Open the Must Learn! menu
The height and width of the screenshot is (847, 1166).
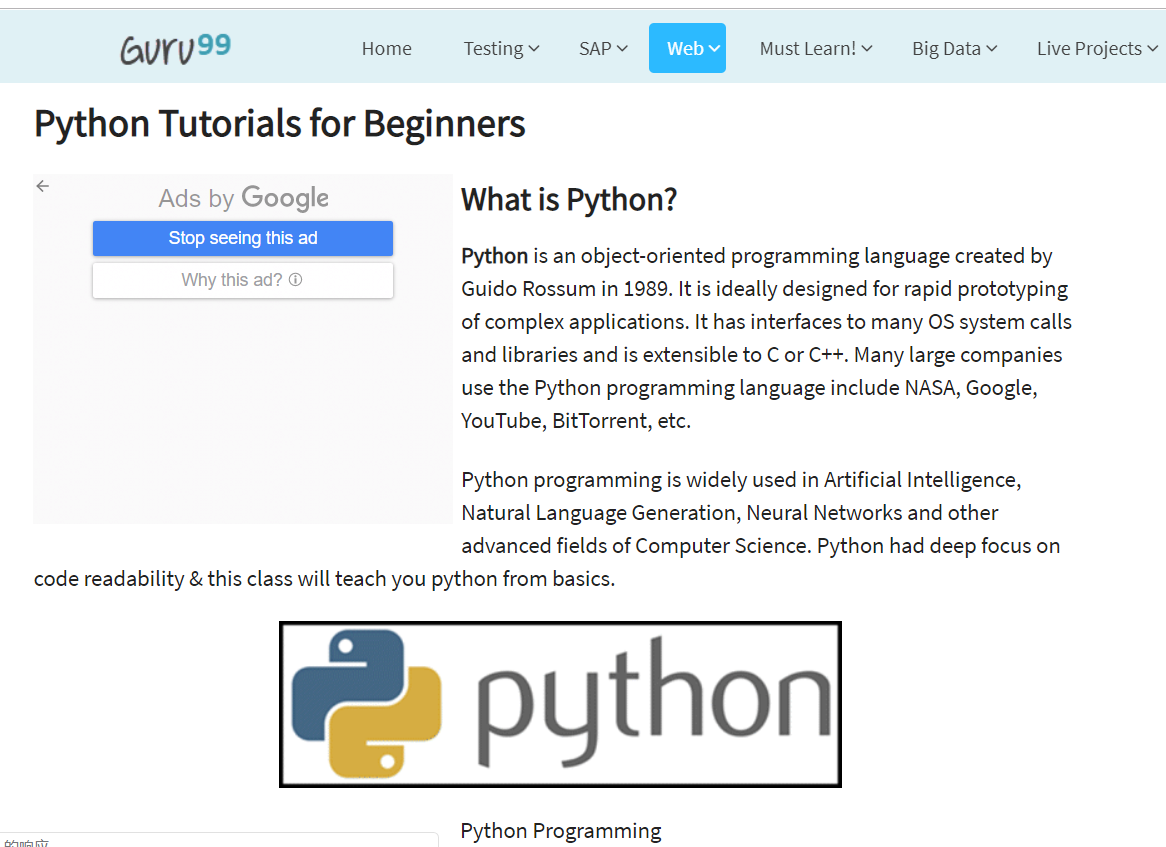[x=816, y=48]
